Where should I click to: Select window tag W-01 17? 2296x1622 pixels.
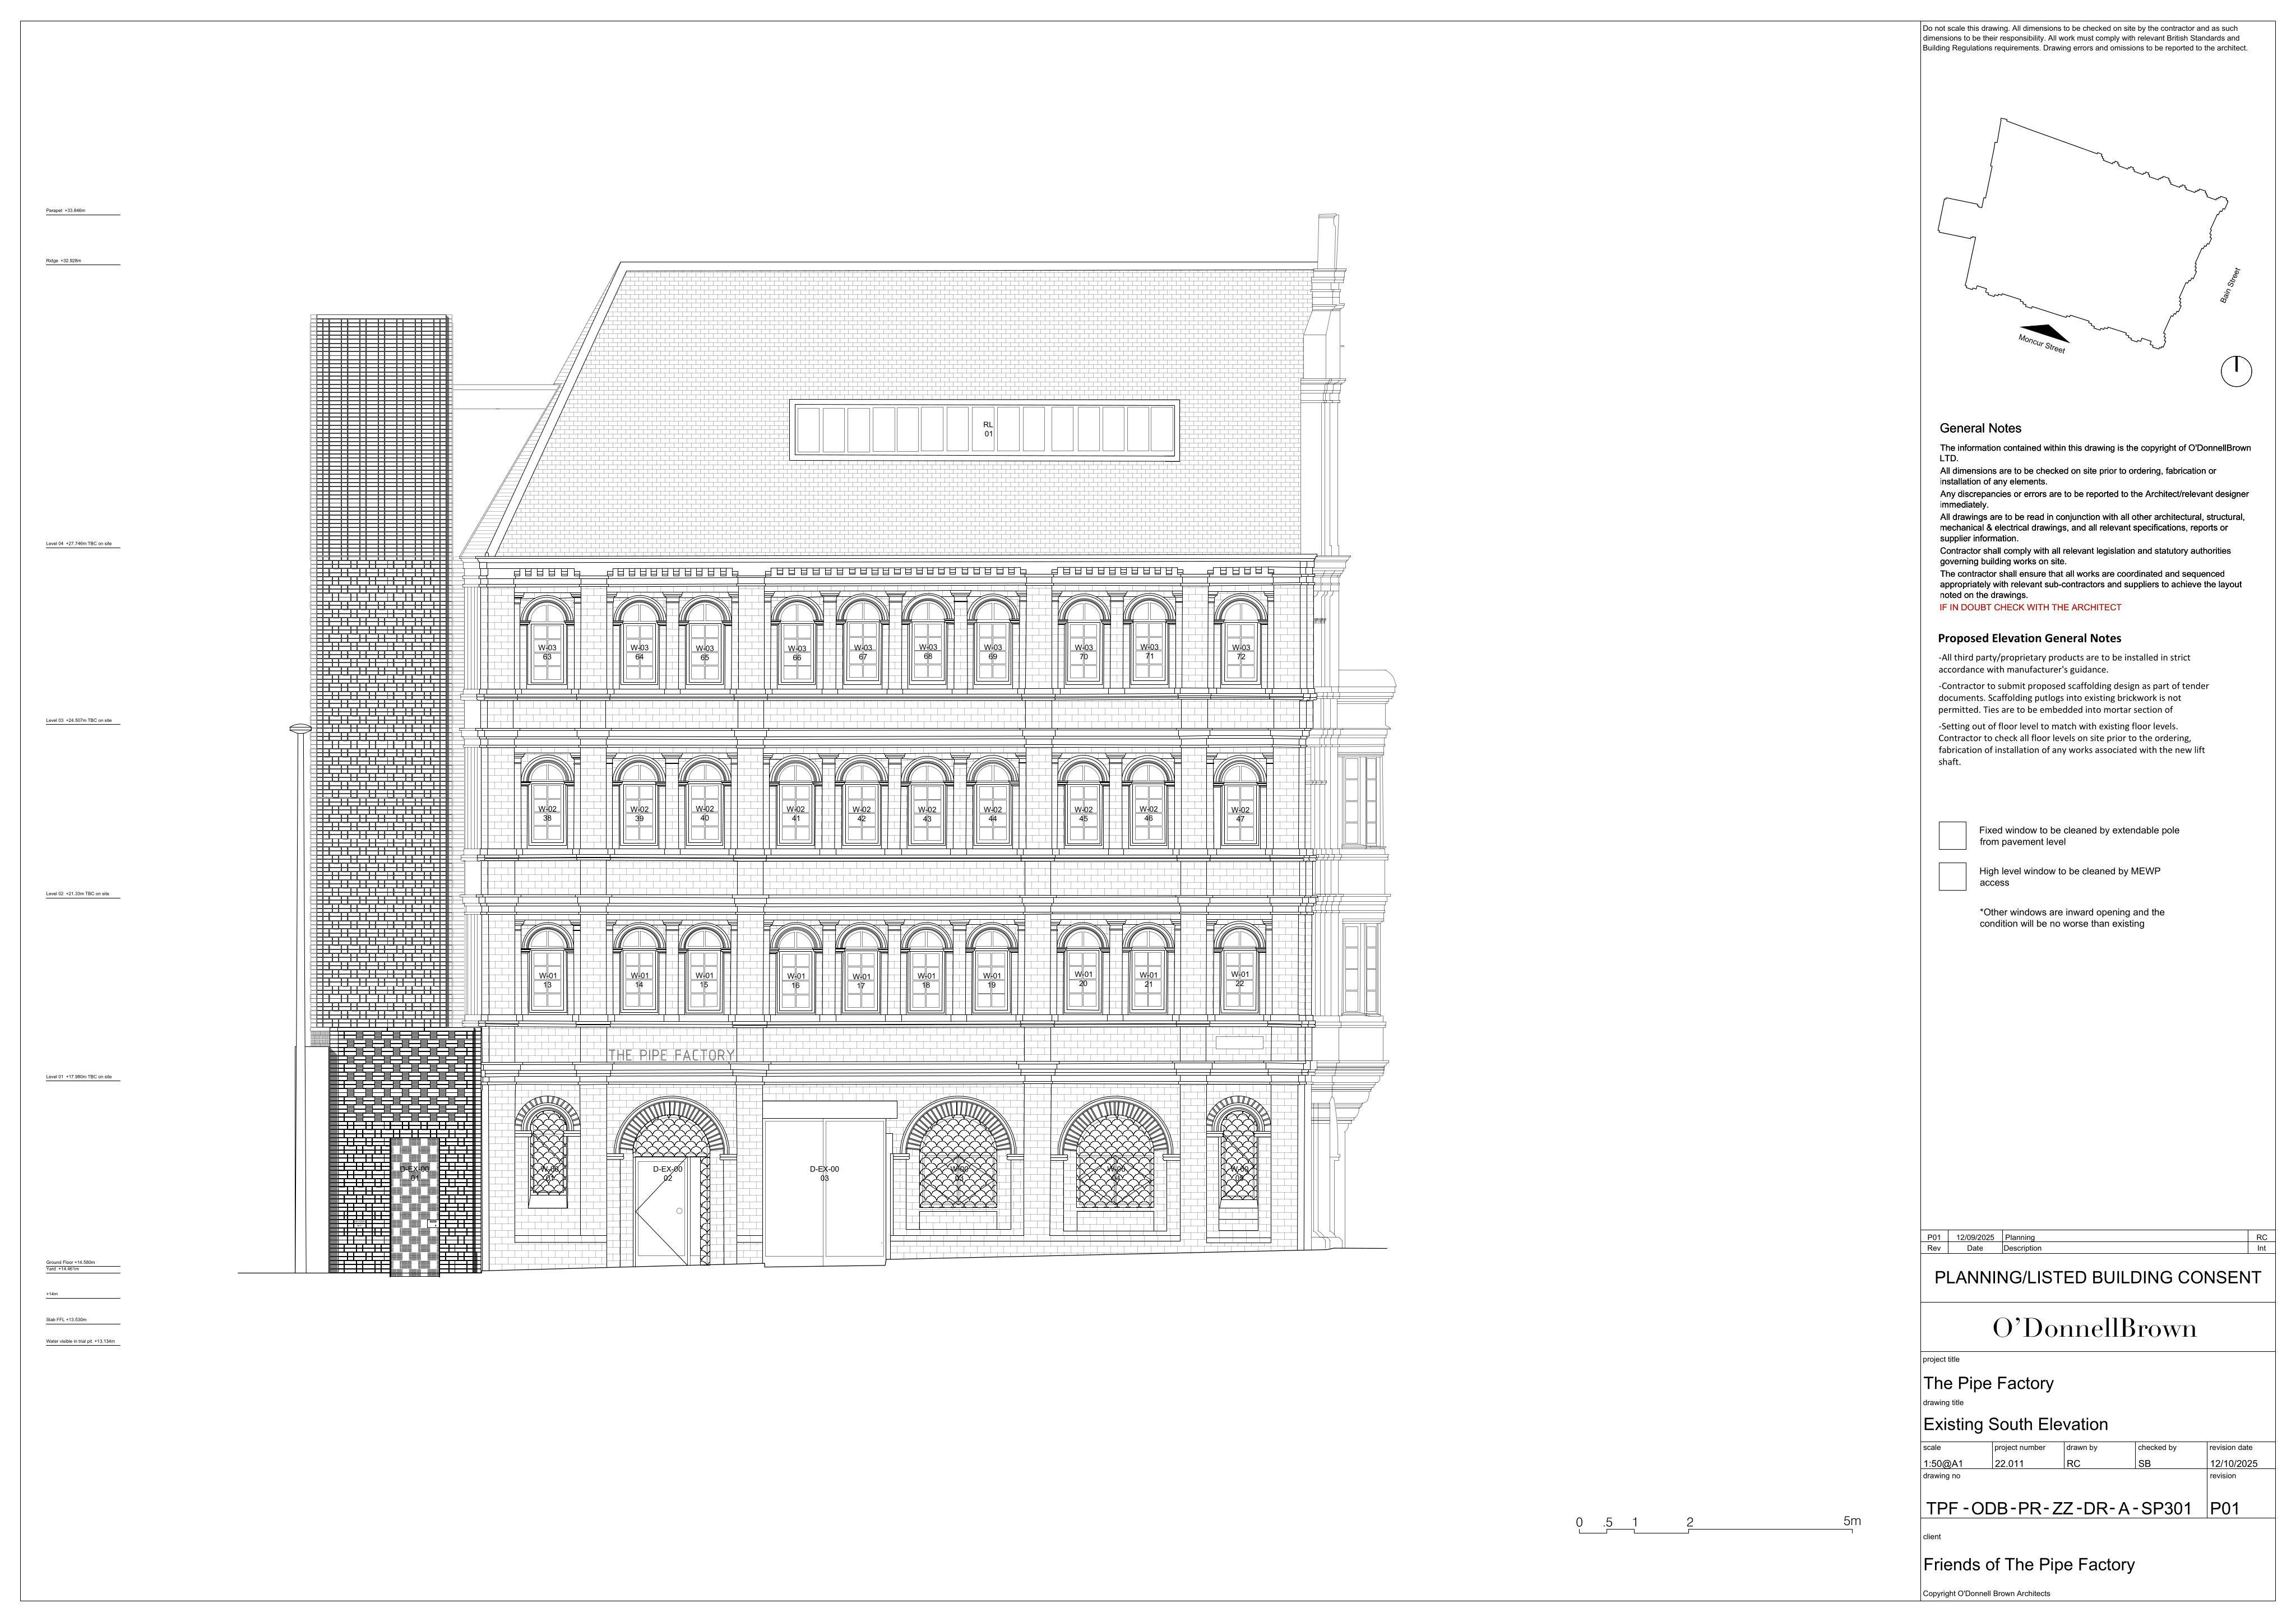pos(861,981)
